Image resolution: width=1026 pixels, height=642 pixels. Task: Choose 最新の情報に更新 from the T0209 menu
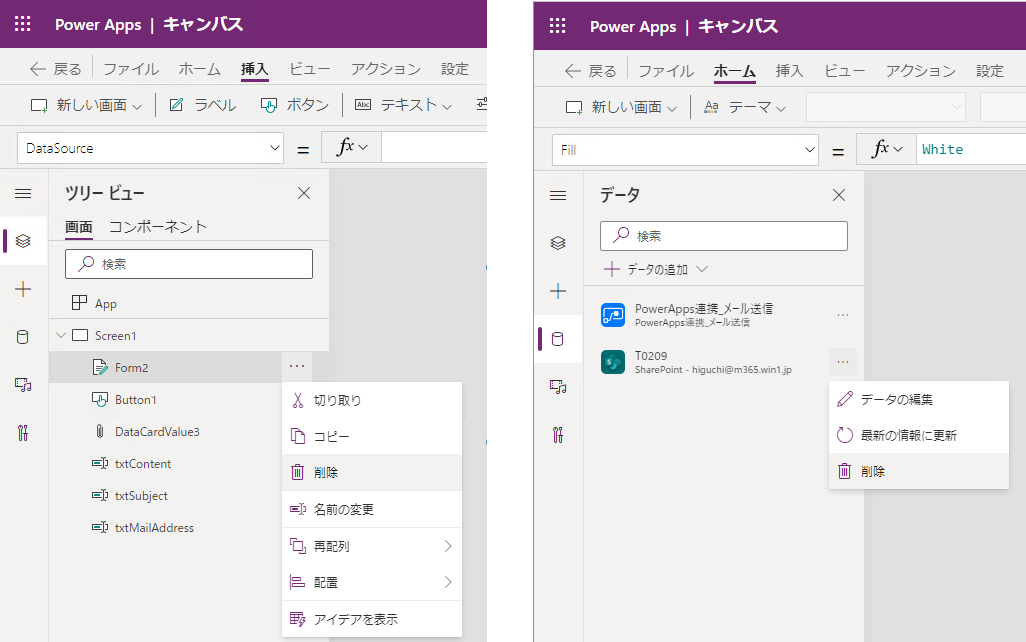pyautogui.click(x=919, y=435)
